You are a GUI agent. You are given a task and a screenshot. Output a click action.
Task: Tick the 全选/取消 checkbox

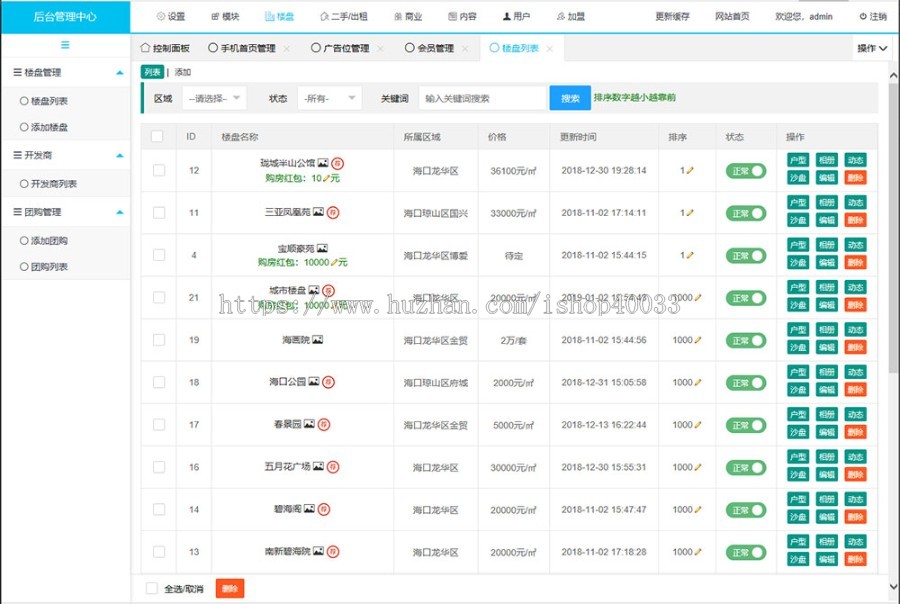[x=152, y=589]
